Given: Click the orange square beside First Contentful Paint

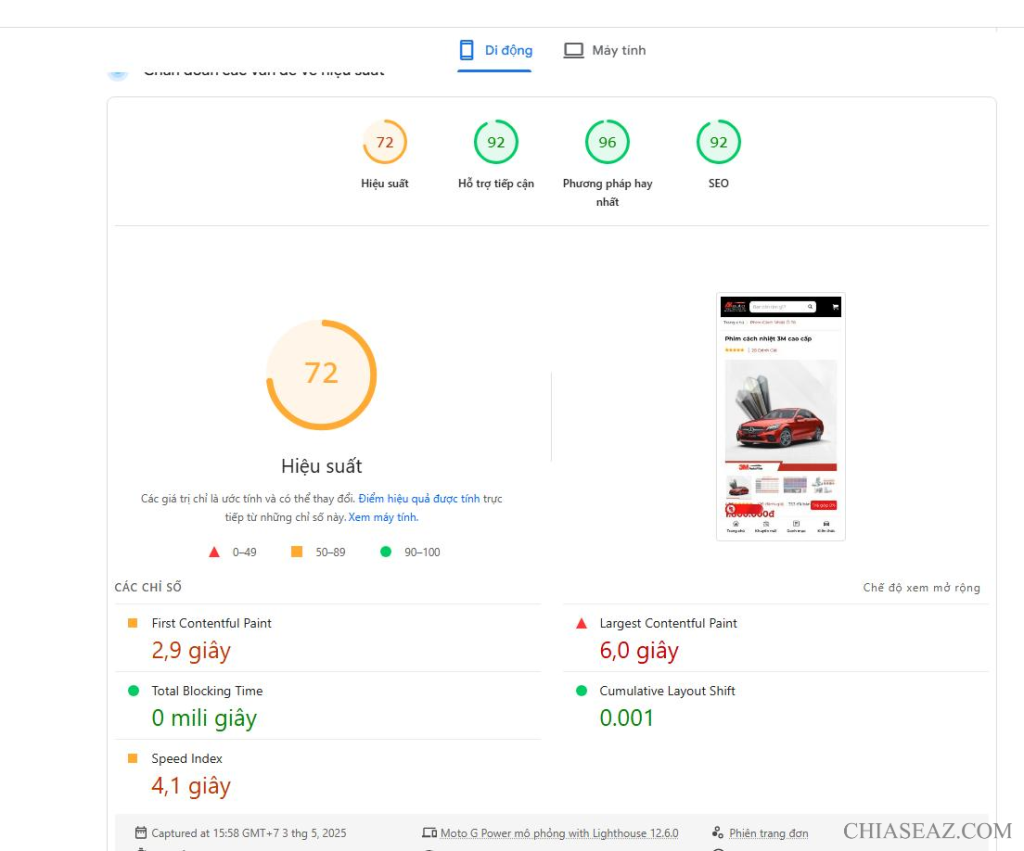Looking at the screenshot, I should pyautogui.click(x=133, y=623).
